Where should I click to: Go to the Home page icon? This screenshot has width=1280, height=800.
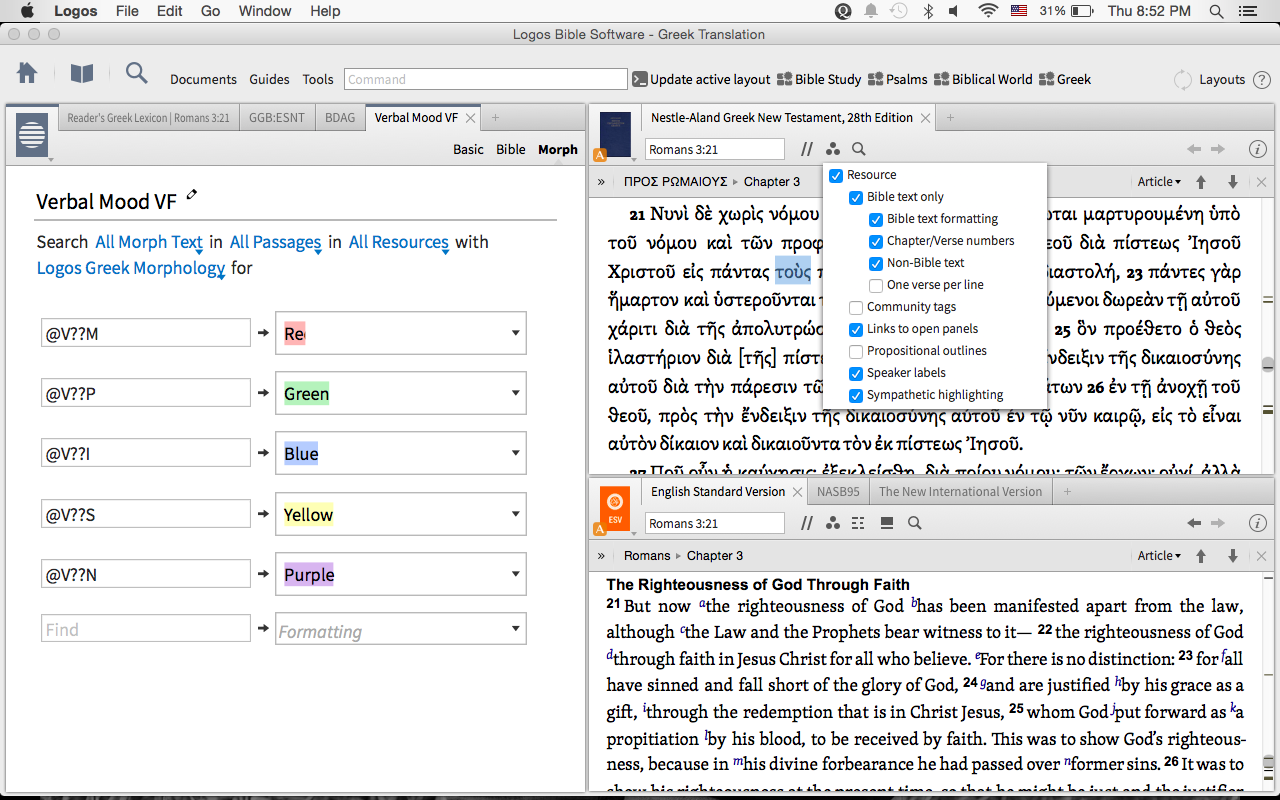point(27,73)
